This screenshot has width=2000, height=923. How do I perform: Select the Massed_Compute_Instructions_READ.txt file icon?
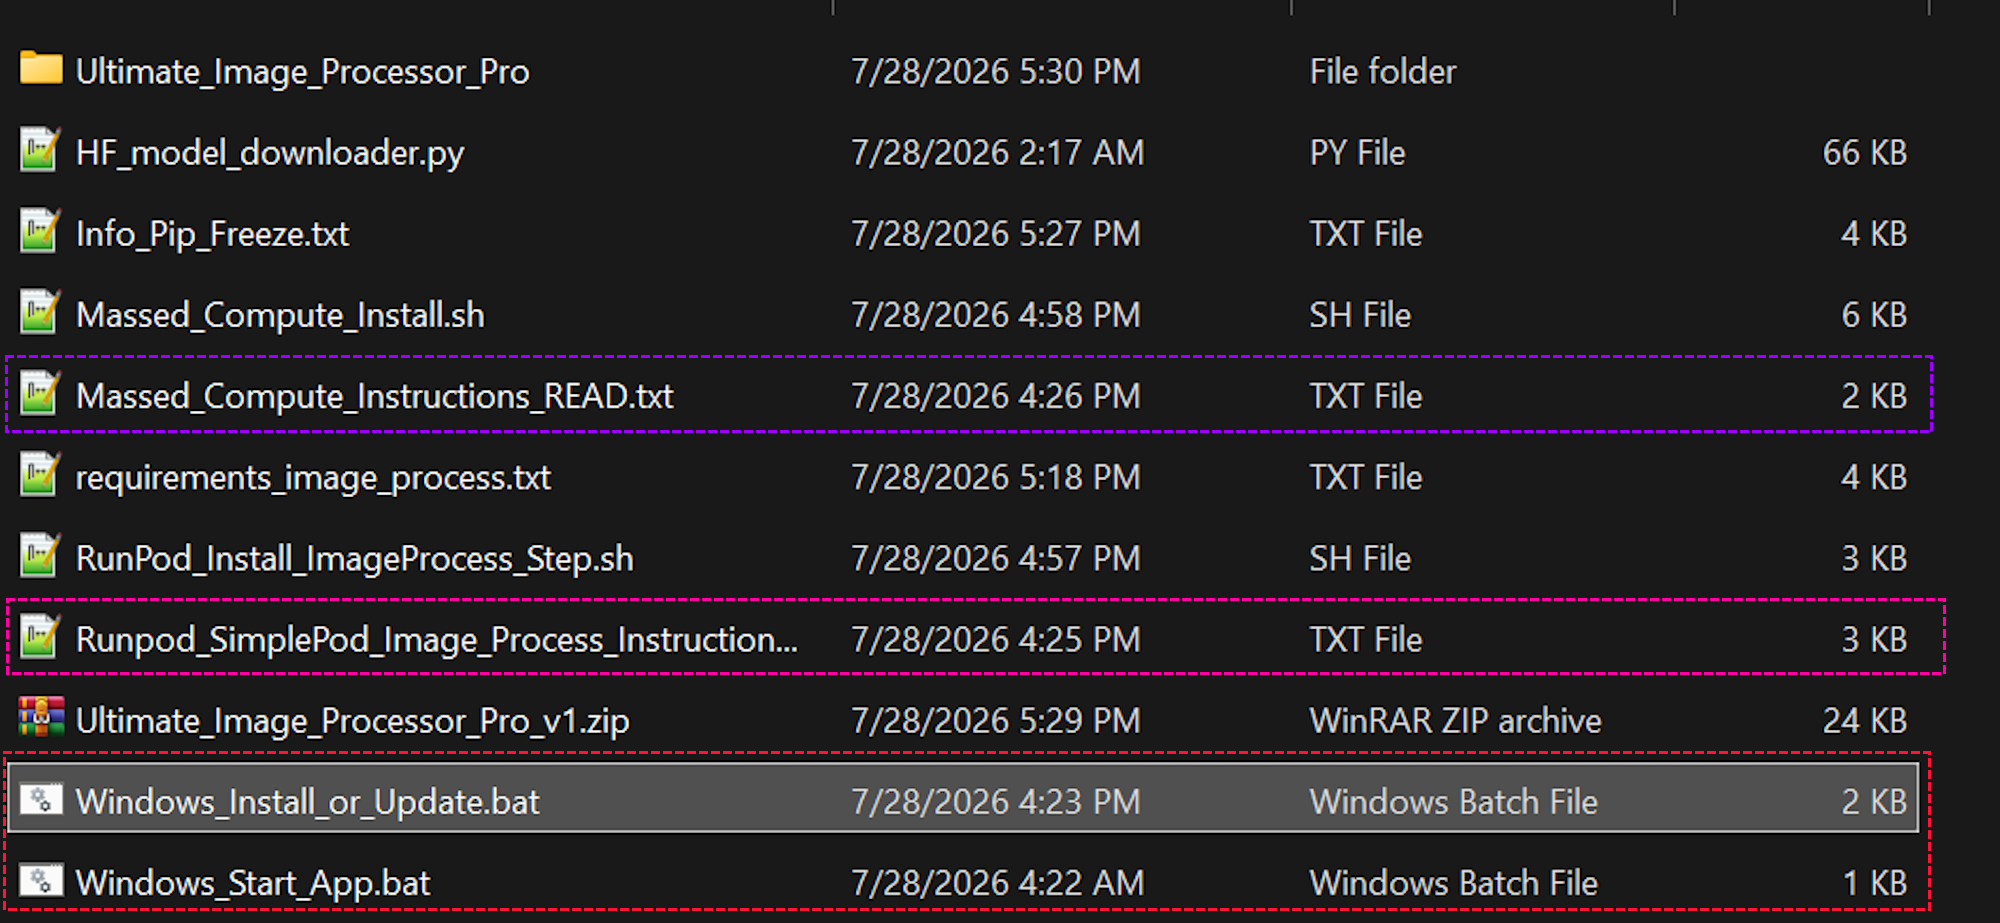point(40,393)
